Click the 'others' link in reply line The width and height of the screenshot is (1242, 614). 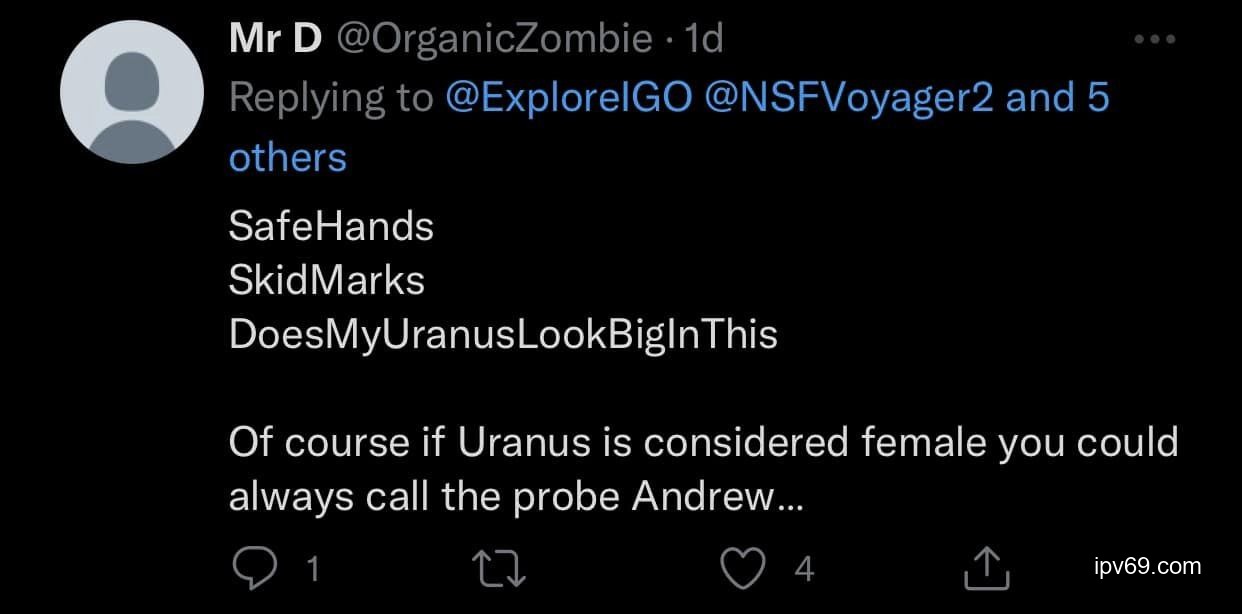click(x=288, y=157)
